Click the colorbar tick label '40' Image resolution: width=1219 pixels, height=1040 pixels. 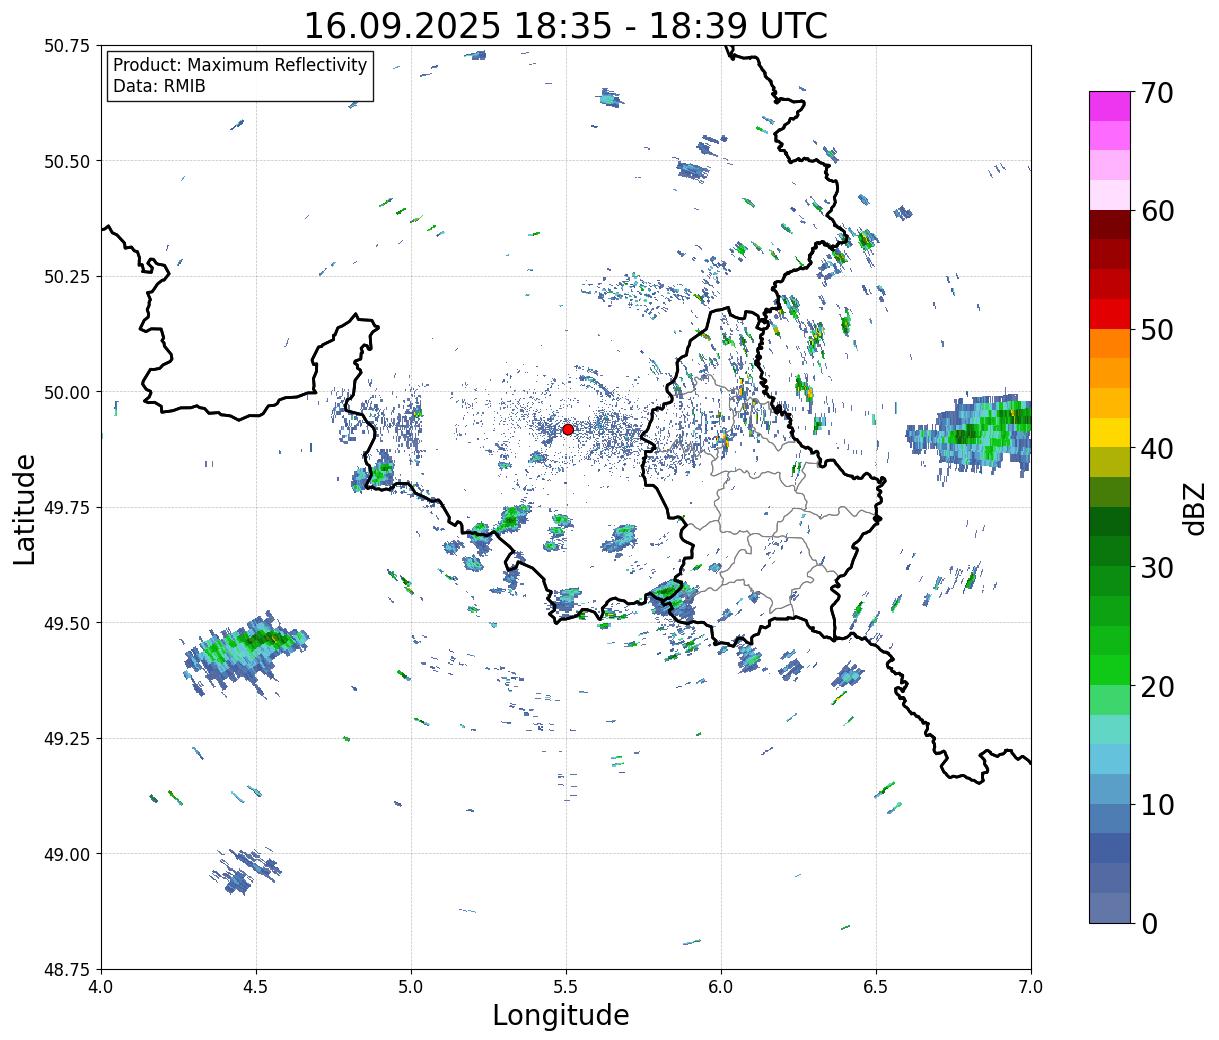tap(1156, 448)
